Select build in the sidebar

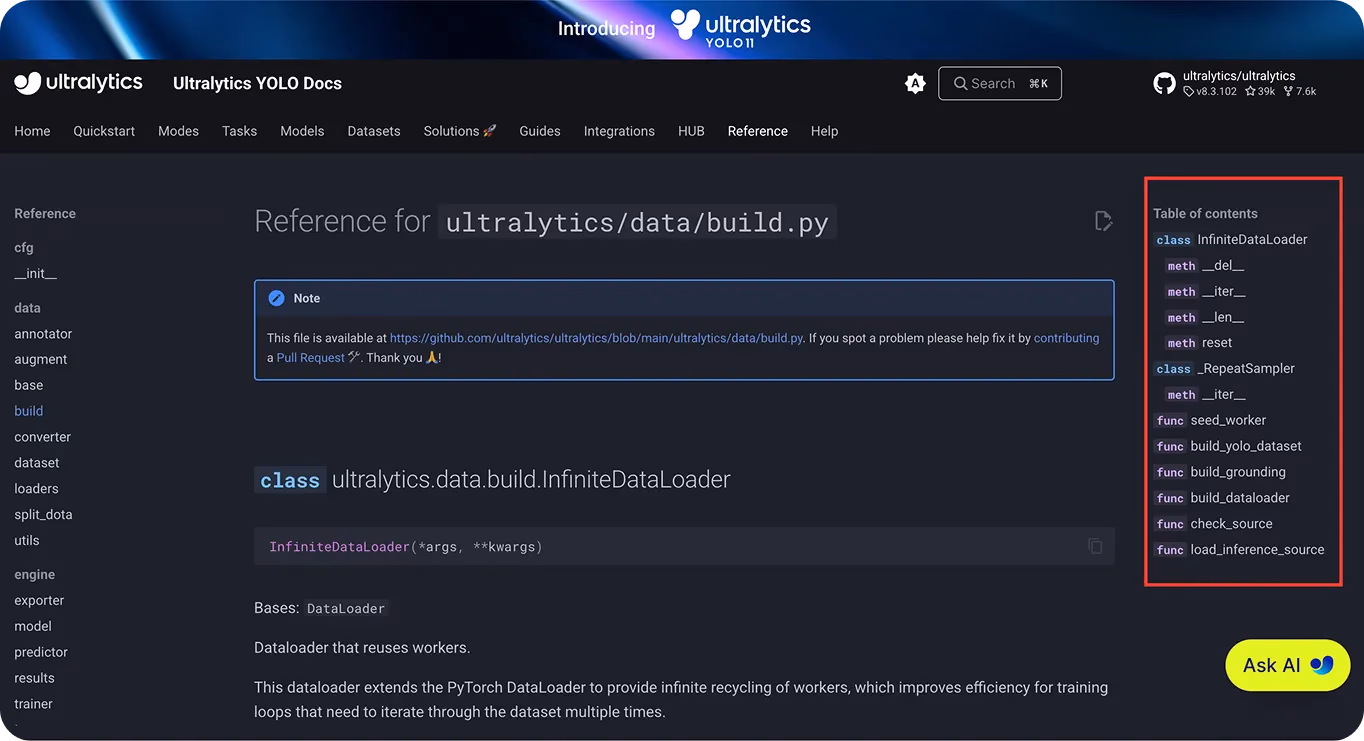click(x=29, y=412)
